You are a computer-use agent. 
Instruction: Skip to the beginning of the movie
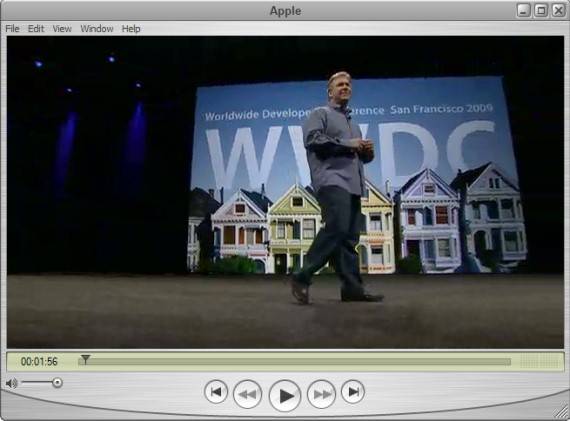pyautogui.click(x=216, y=392)
